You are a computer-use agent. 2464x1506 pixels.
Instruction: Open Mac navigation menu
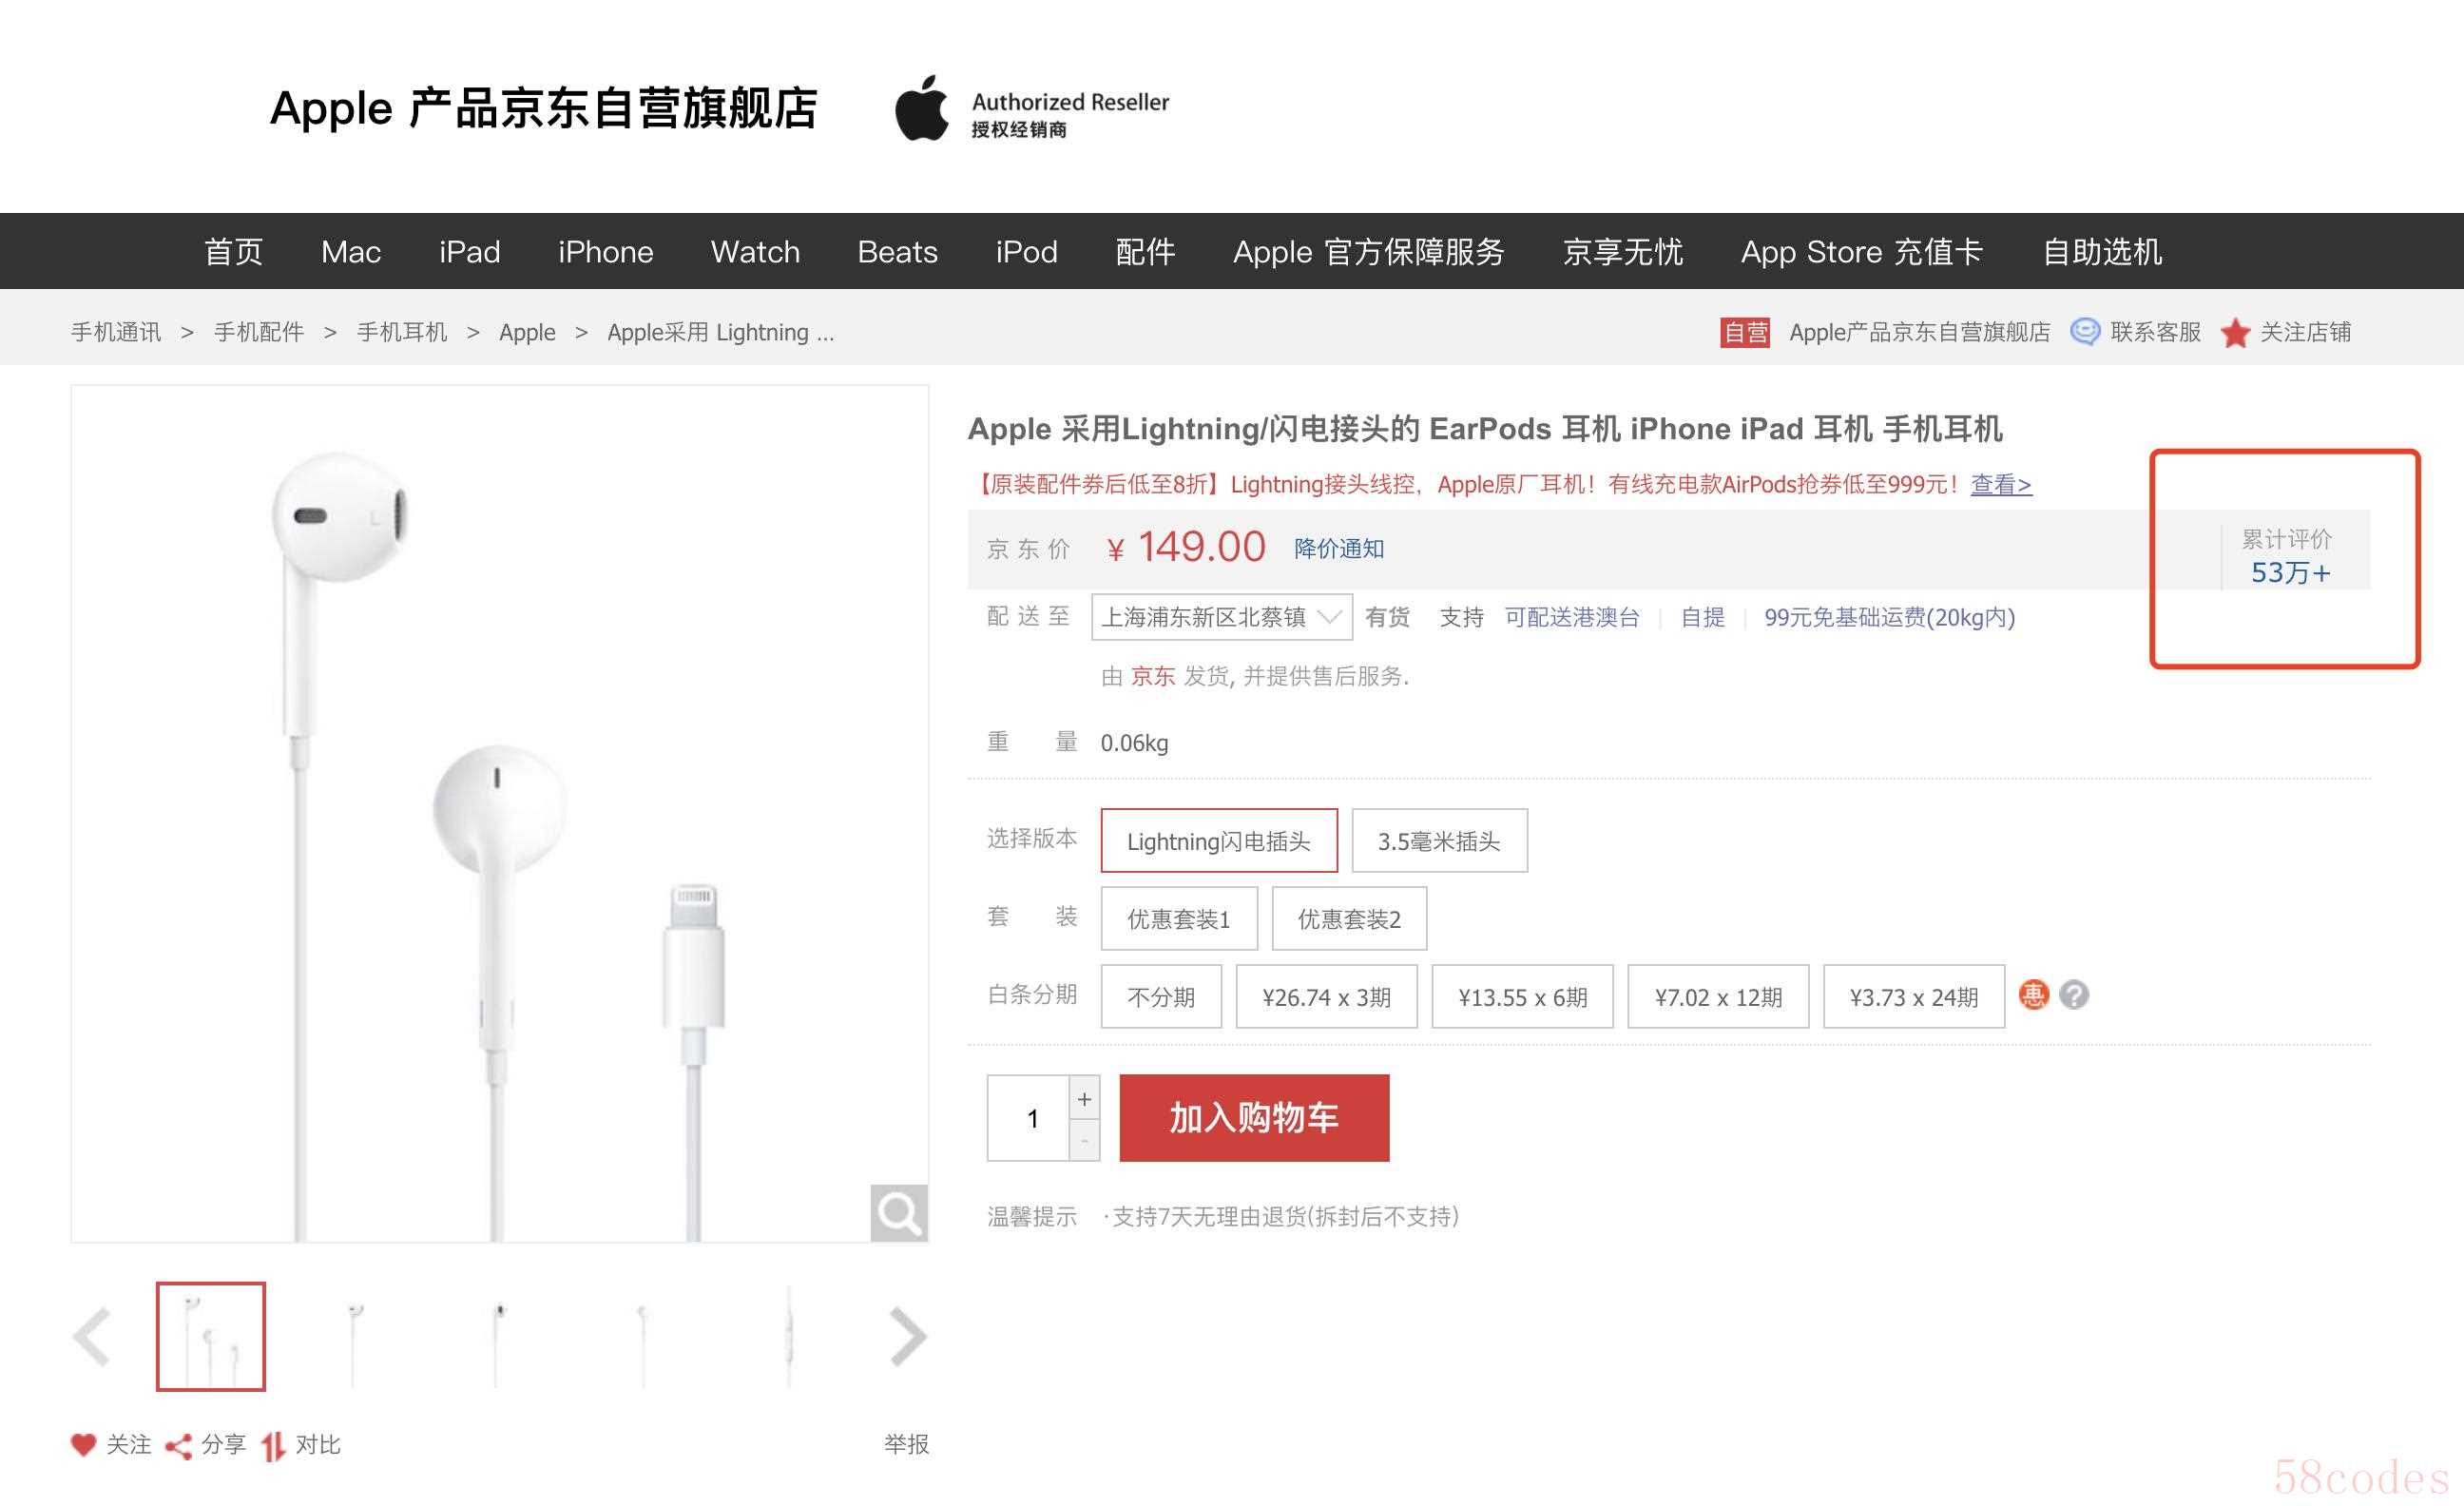click(x=351, y=252)
